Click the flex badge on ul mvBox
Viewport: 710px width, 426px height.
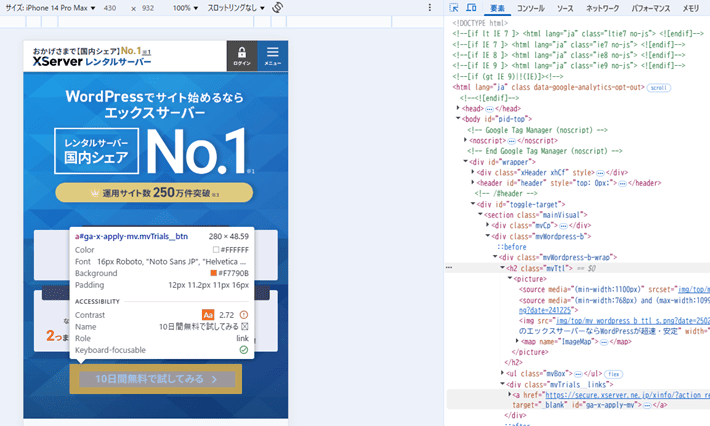point(614,374)
